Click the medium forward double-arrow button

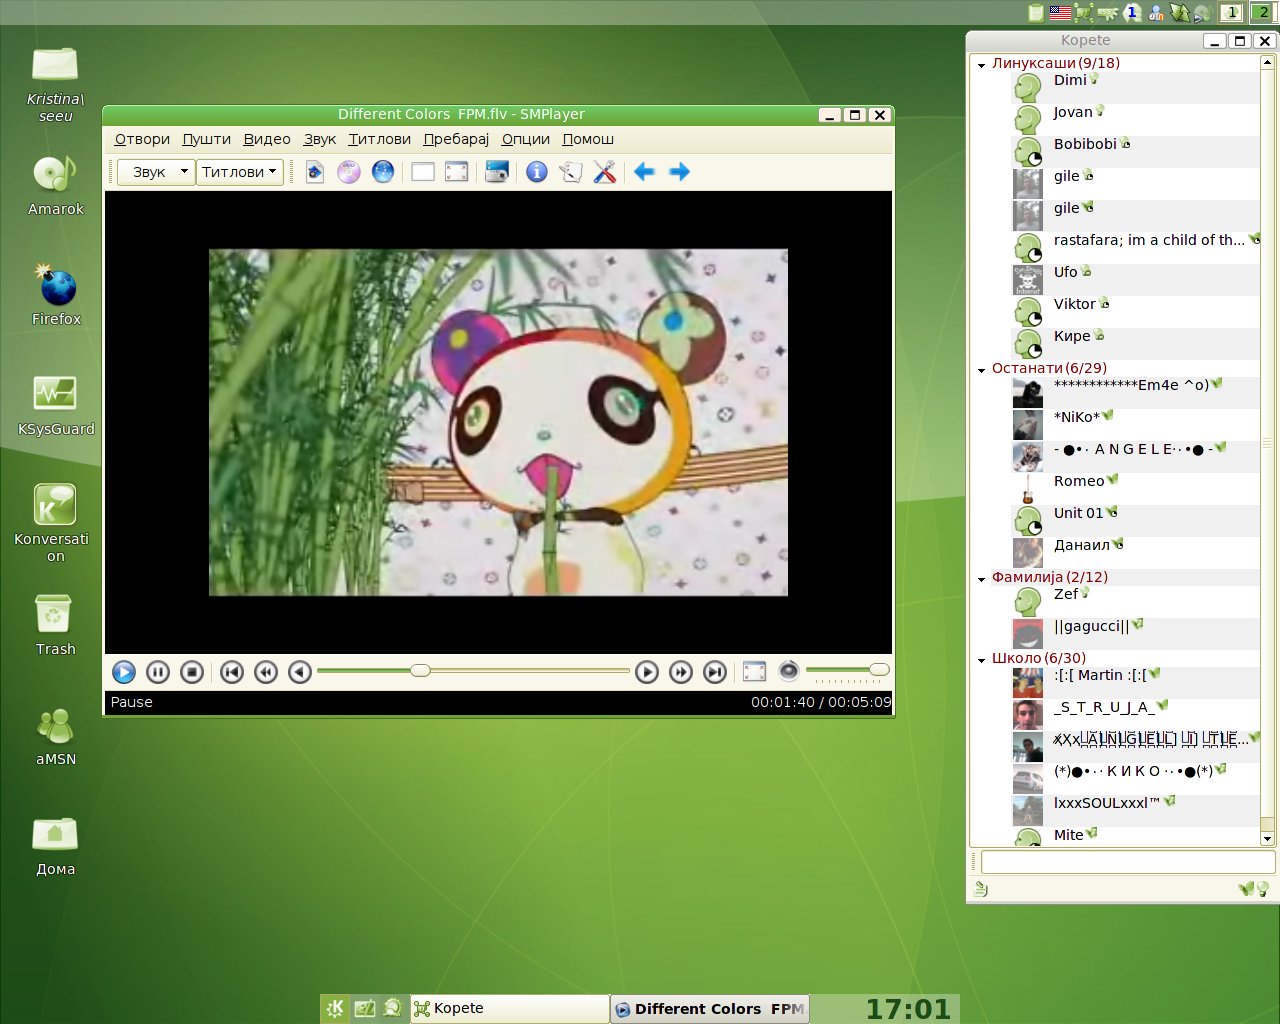(x=681, y=672)
